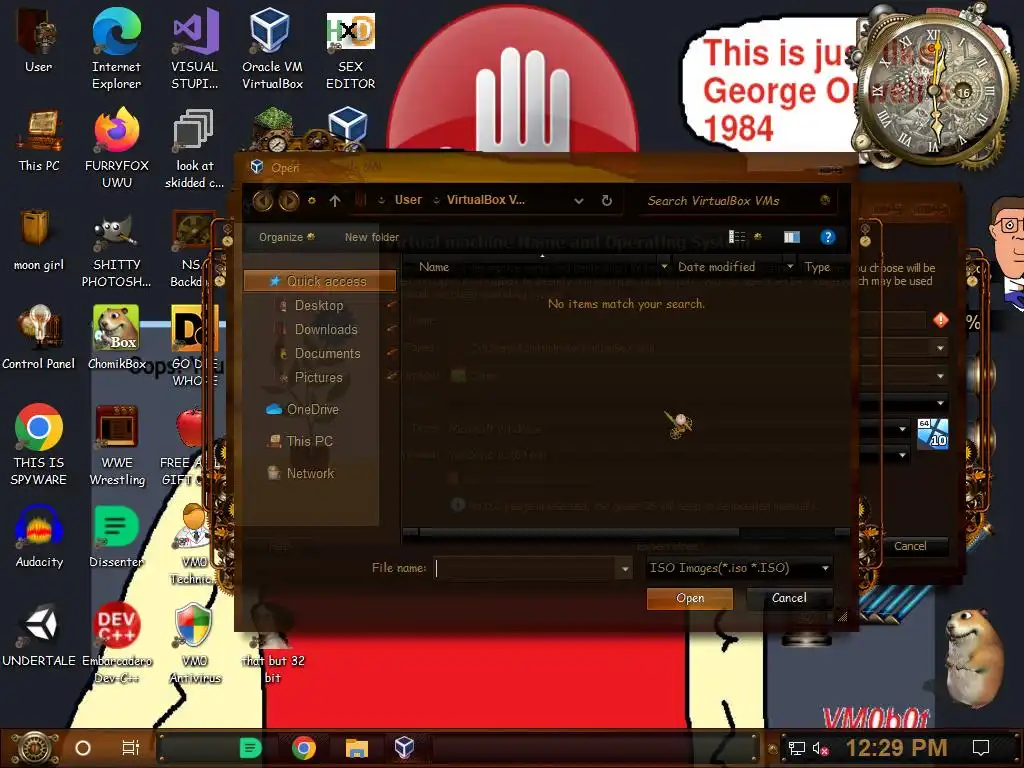Screen dimensions: 1024x768
Task: Select Pictures in navigation pane
Action: point(318,377)
